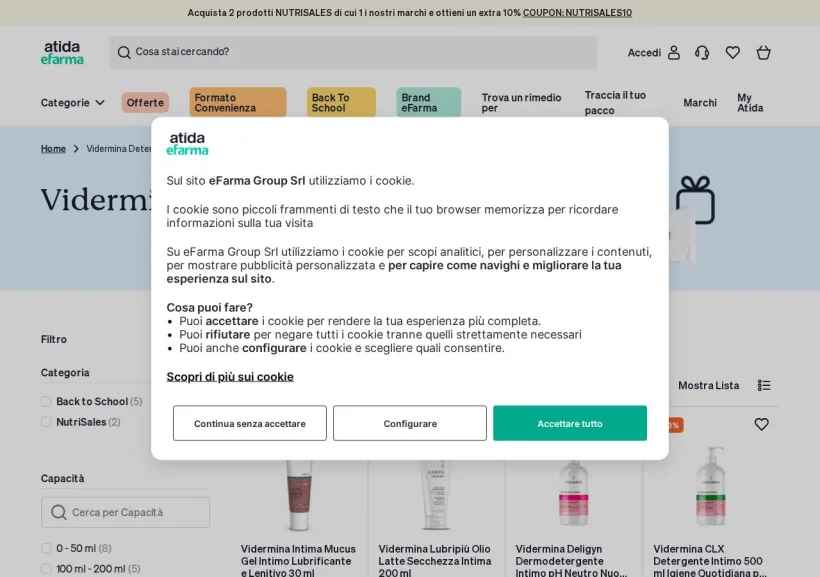Image resolution: width=820 pixels, height=577 pixels.
Task: Click the Configurare cookies button
Action: pos(410,423)
